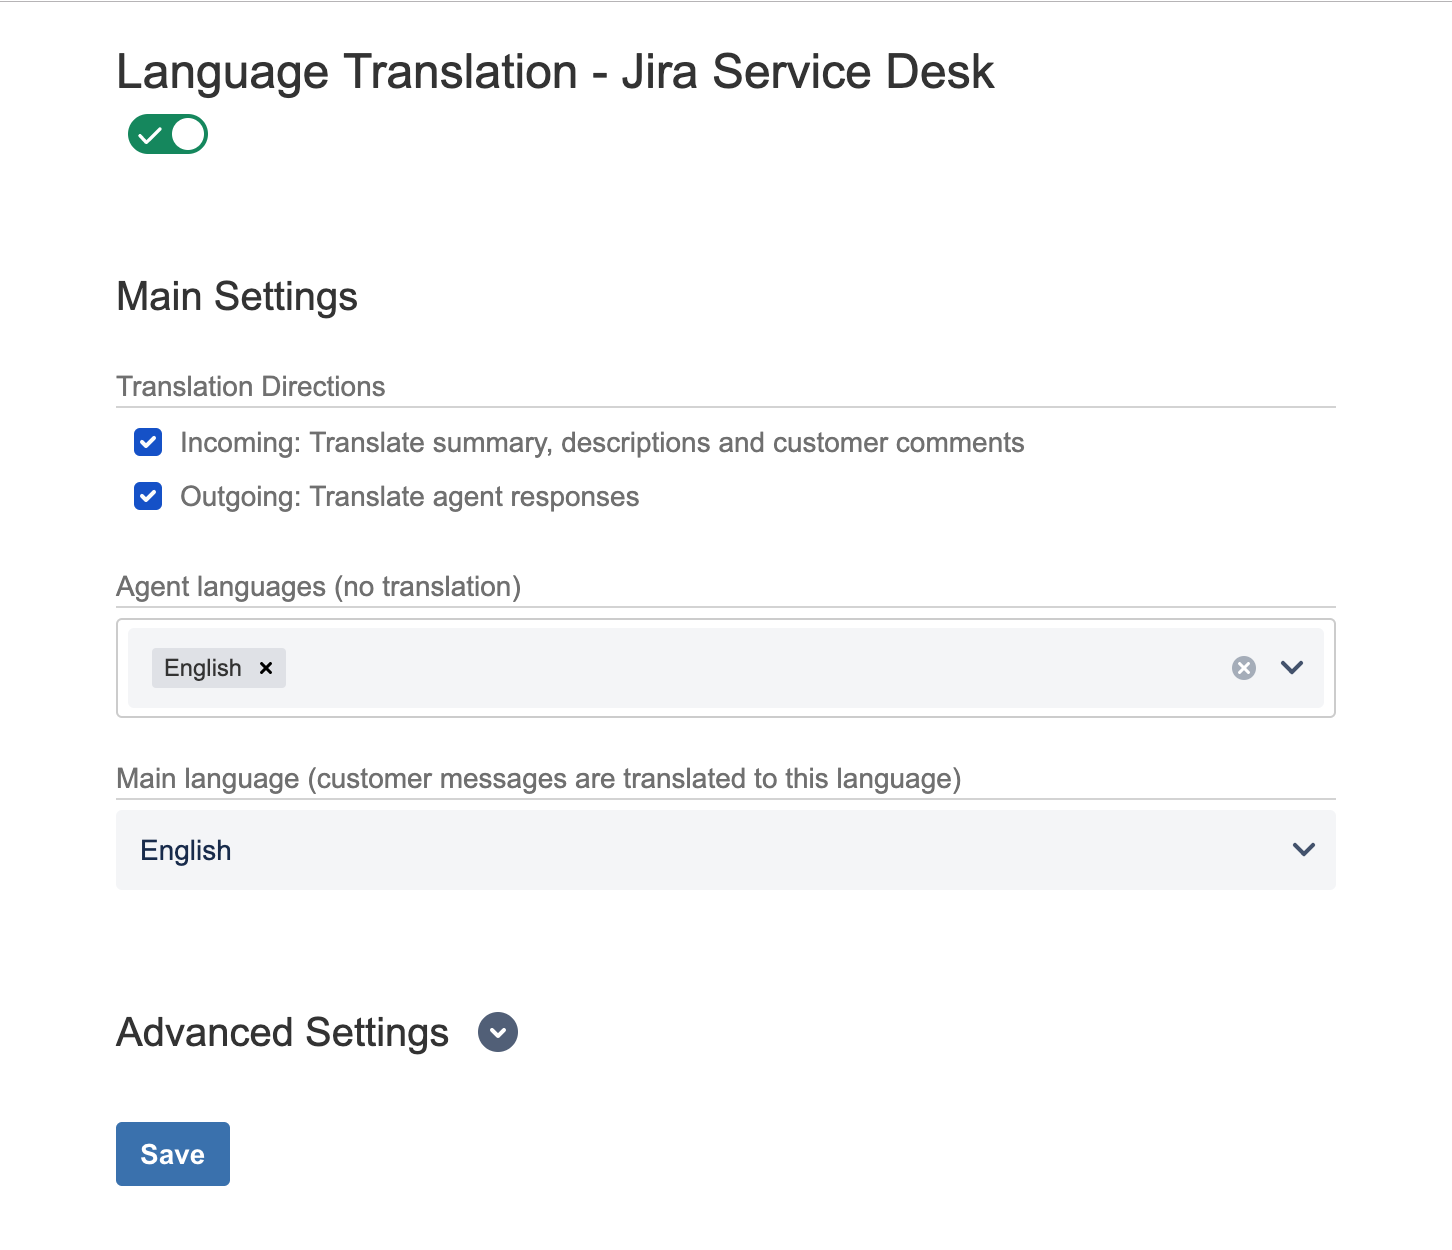Clear all agent languages with circle-x icon
This screenshot has height=1250, width=1452.
(x=1243, y=668)
